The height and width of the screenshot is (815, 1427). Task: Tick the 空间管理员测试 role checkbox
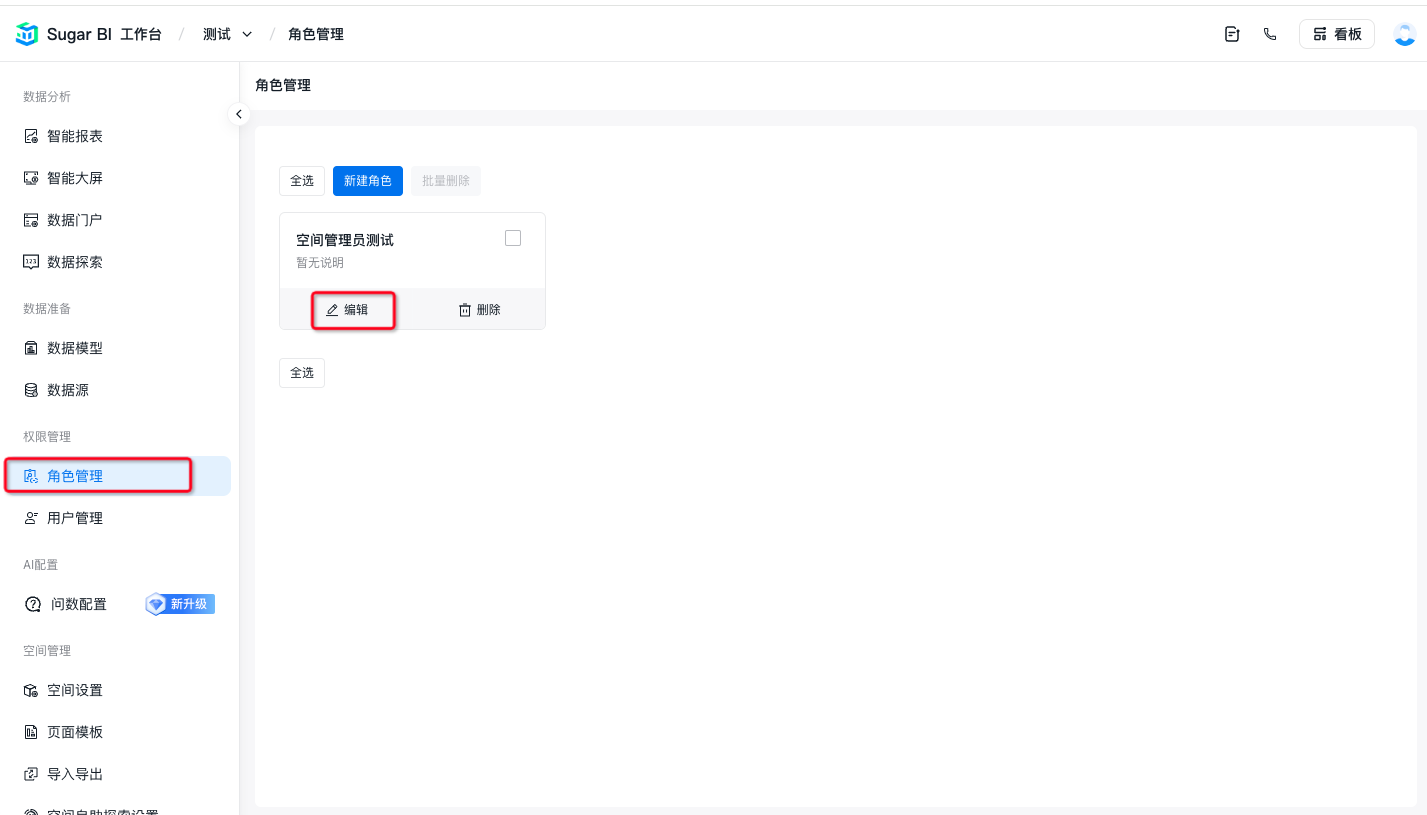513,238
